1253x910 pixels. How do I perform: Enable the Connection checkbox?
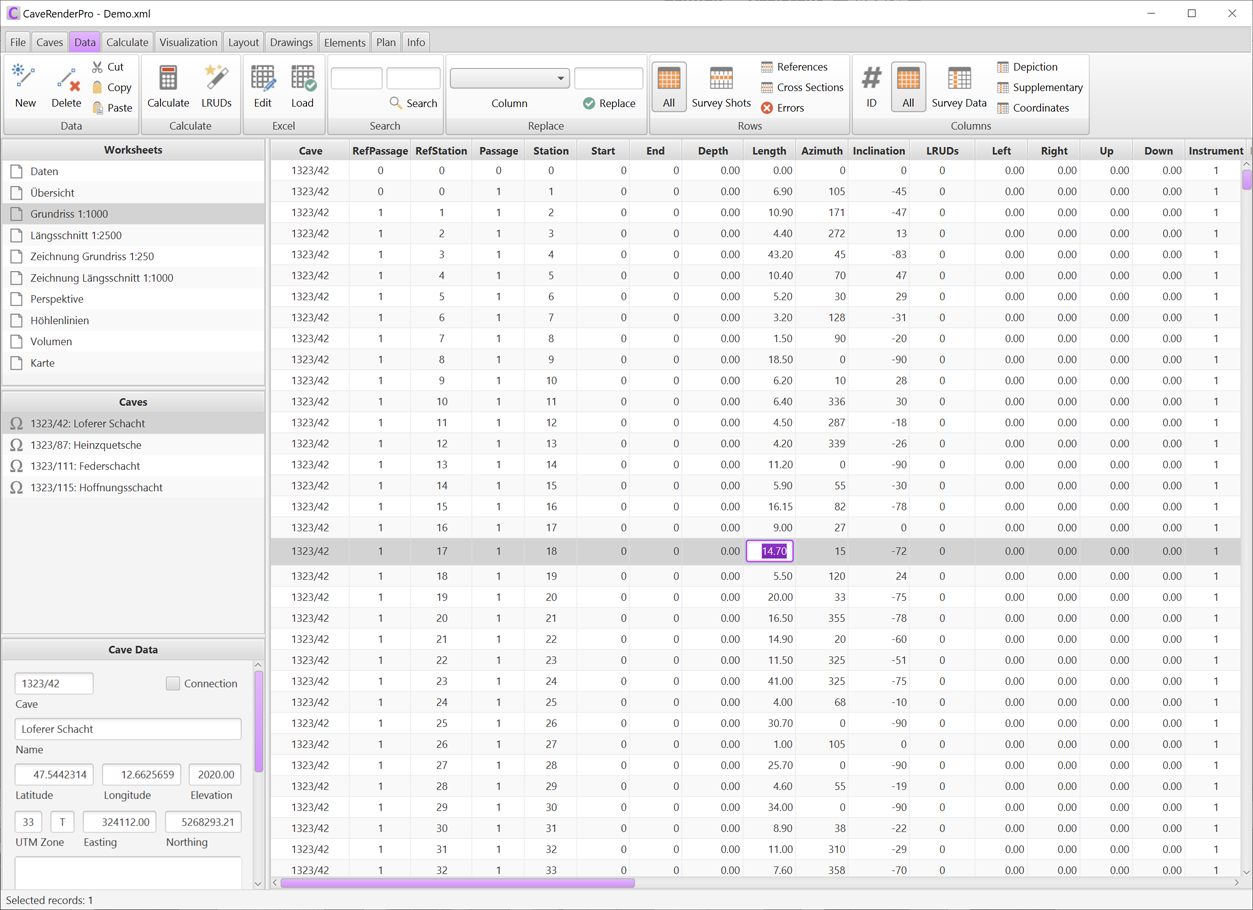click(173, 683)
